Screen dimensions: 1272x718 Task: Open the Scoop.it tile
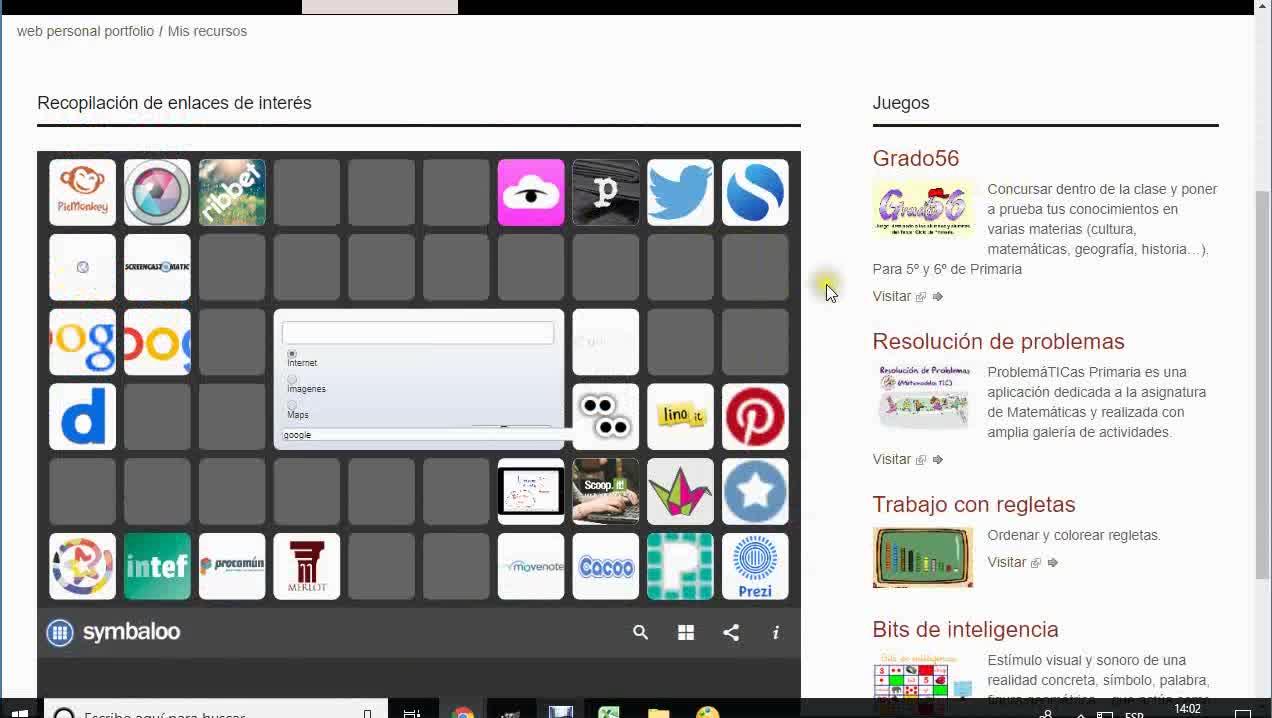click(x=606, y=492)
